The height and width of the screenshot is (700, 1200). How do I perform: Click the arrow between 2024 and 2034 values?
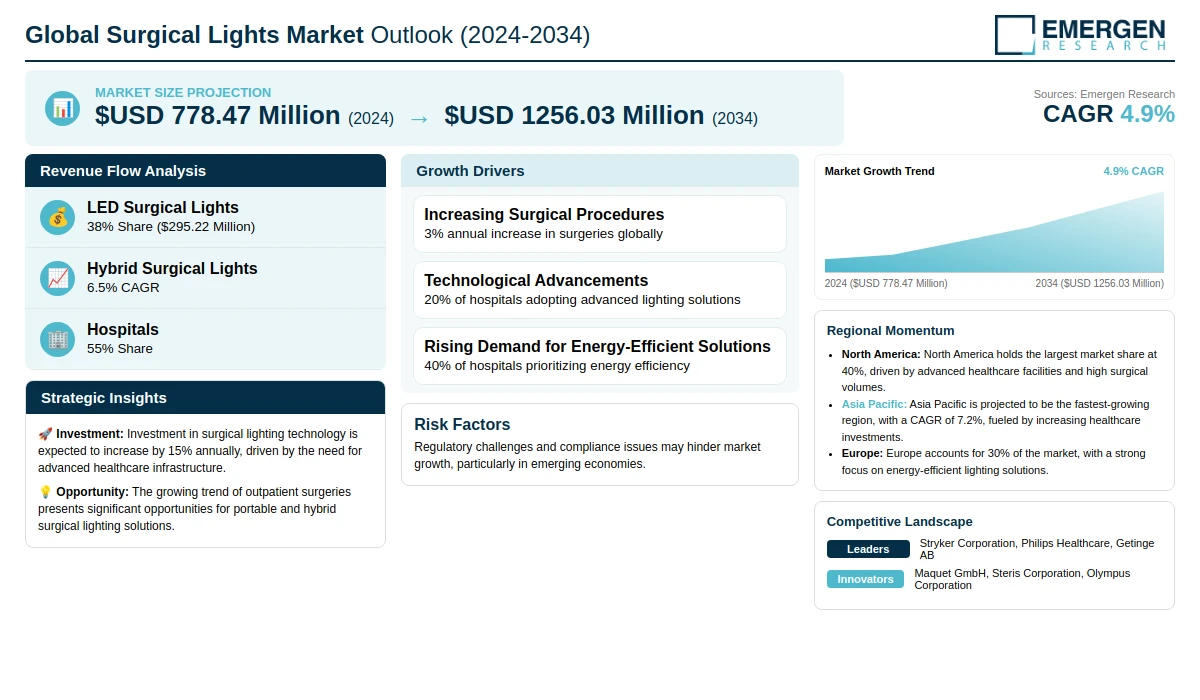(x=419, y=118)
